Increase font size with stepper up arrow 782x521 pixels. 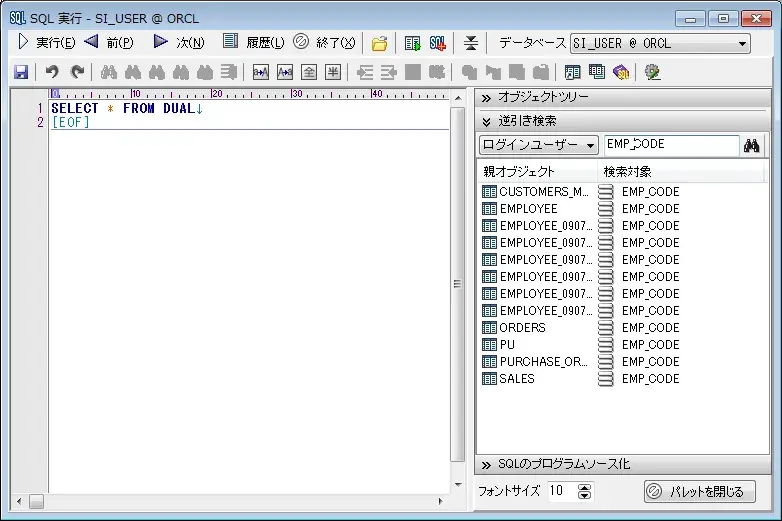click(585, 487)
